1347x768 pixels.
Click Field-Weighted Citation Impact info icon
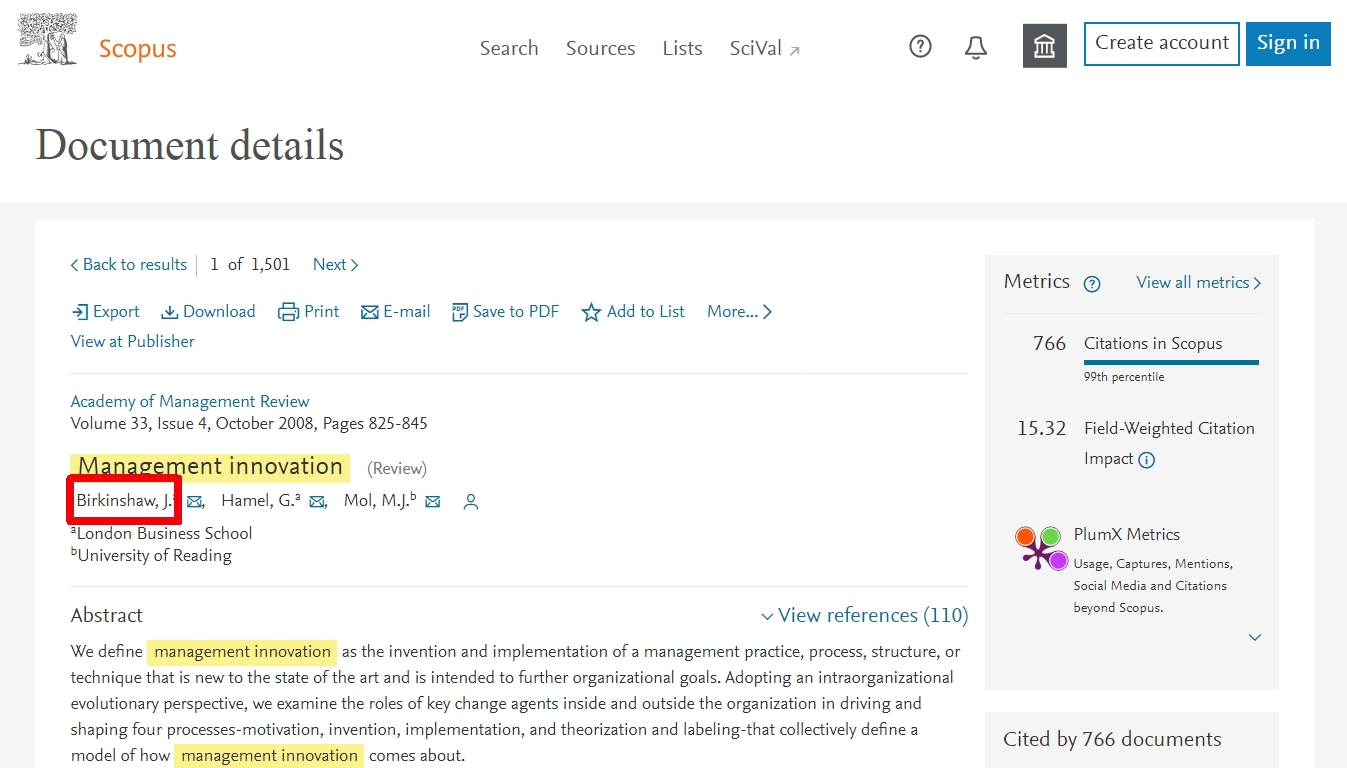[1147, 460]
